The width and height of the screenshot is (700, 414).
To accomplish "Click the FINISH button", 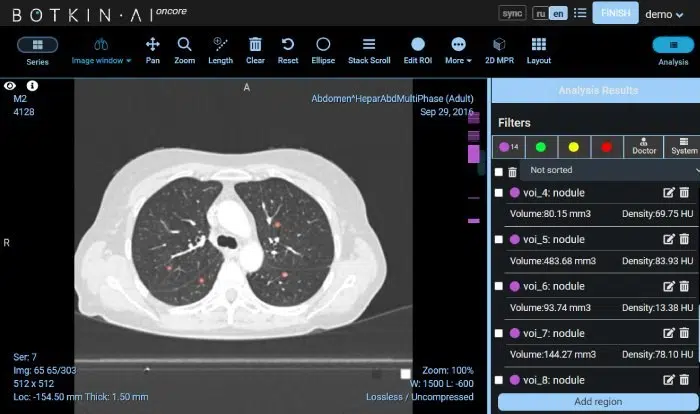I will [x=615, y=13].
